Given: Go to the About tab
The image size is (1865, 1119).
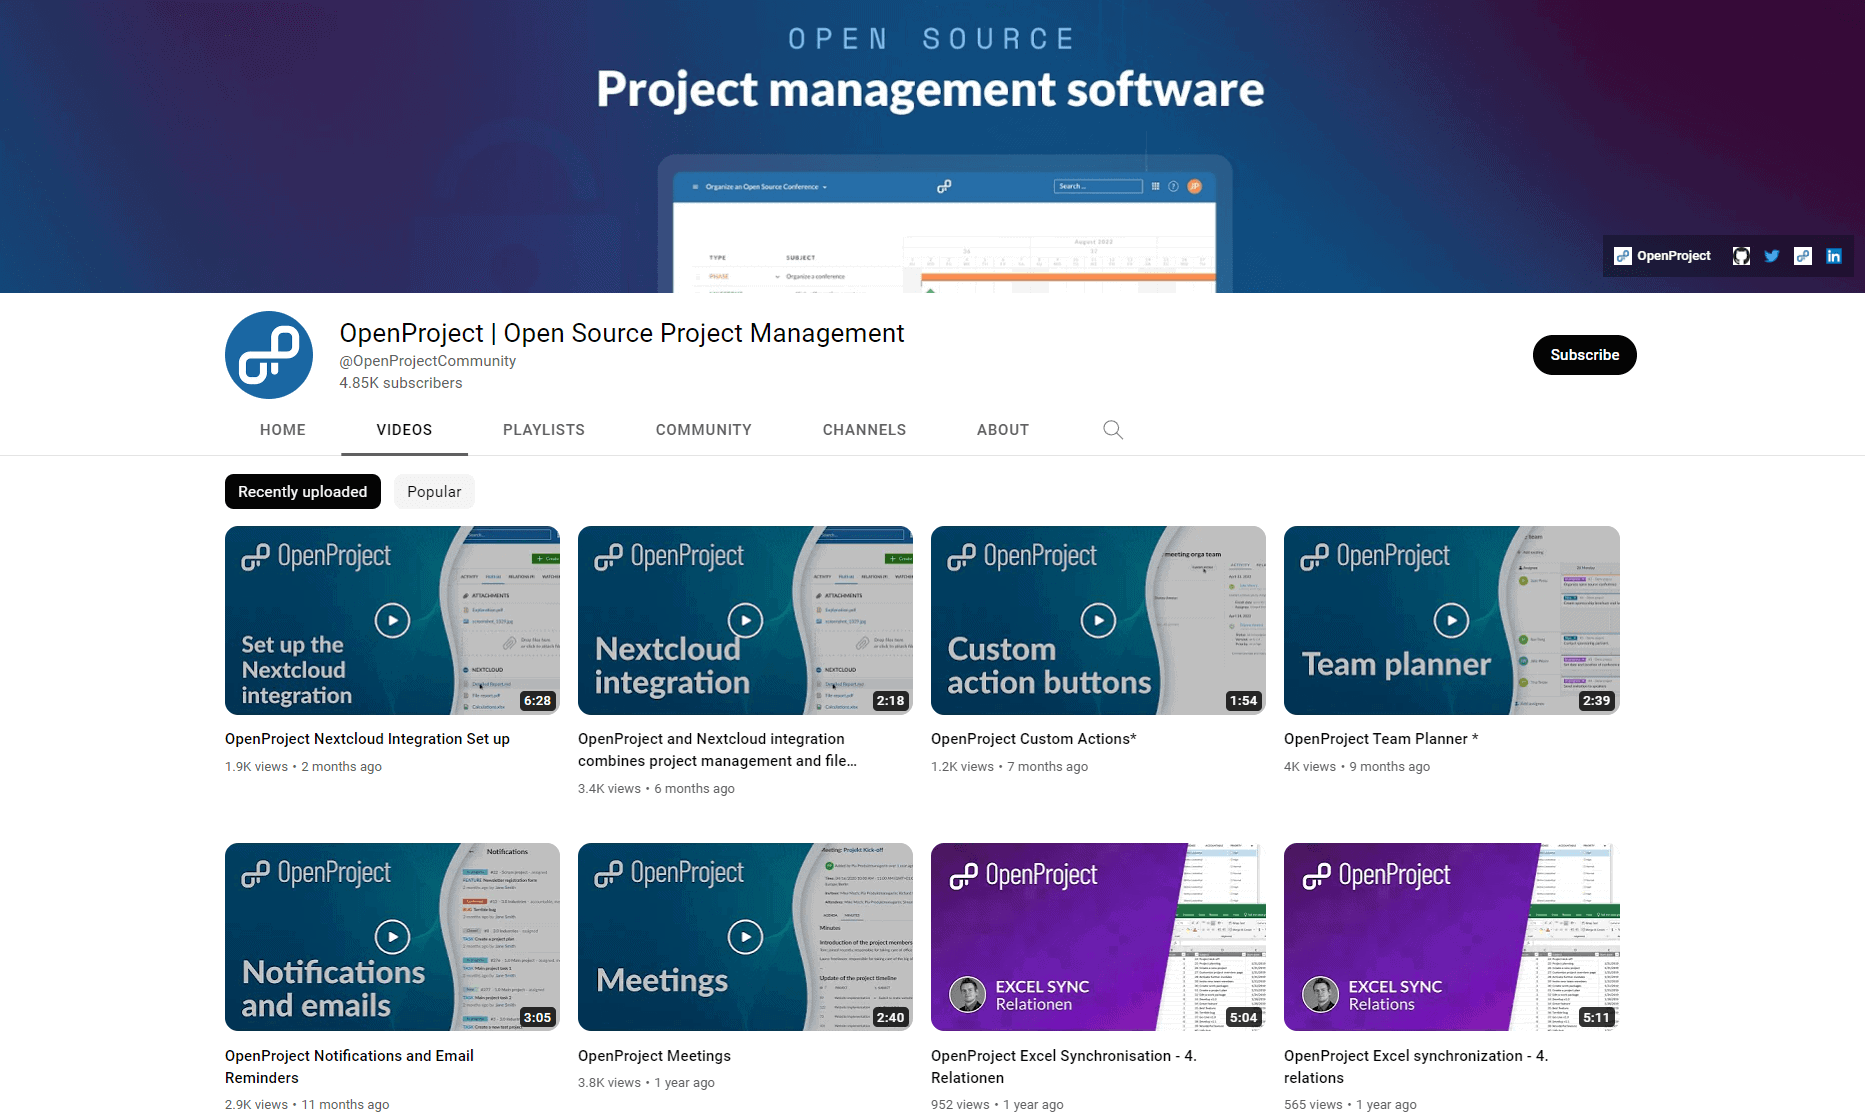Looking at the screenshot, I should (1003, 430).
